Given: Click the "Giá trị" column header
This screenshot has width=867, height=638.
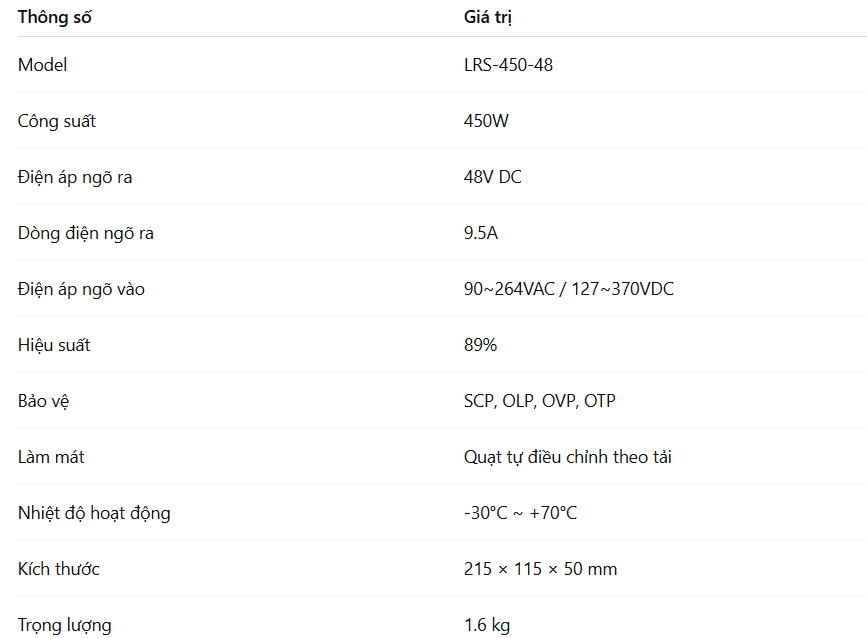Looking at the screenshot, I should [488, 17].
